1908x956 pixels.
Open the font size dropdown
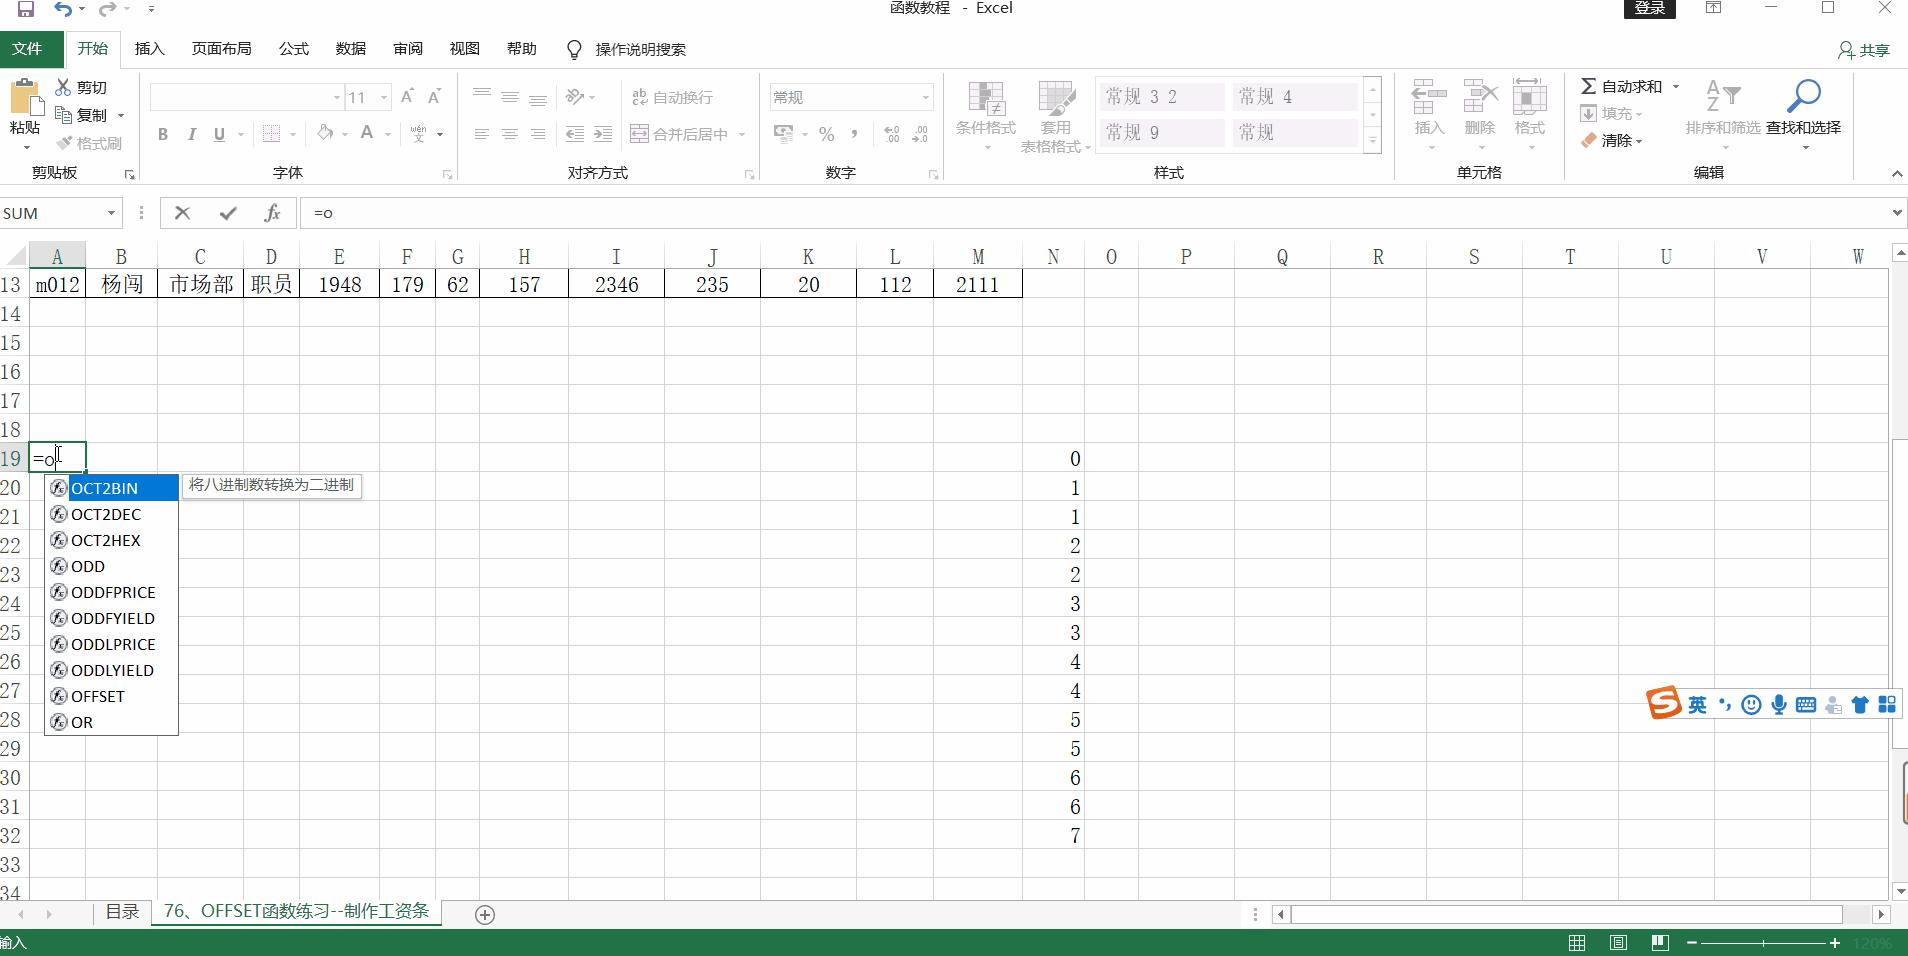[x=380, y=96]
